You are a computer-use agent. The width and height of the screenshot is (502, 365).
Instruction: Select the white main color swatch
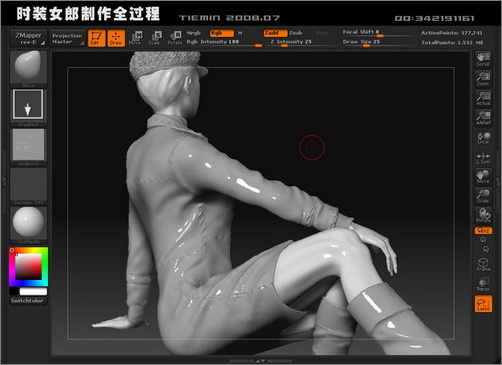pyautogui.click(x=33, y=291)
